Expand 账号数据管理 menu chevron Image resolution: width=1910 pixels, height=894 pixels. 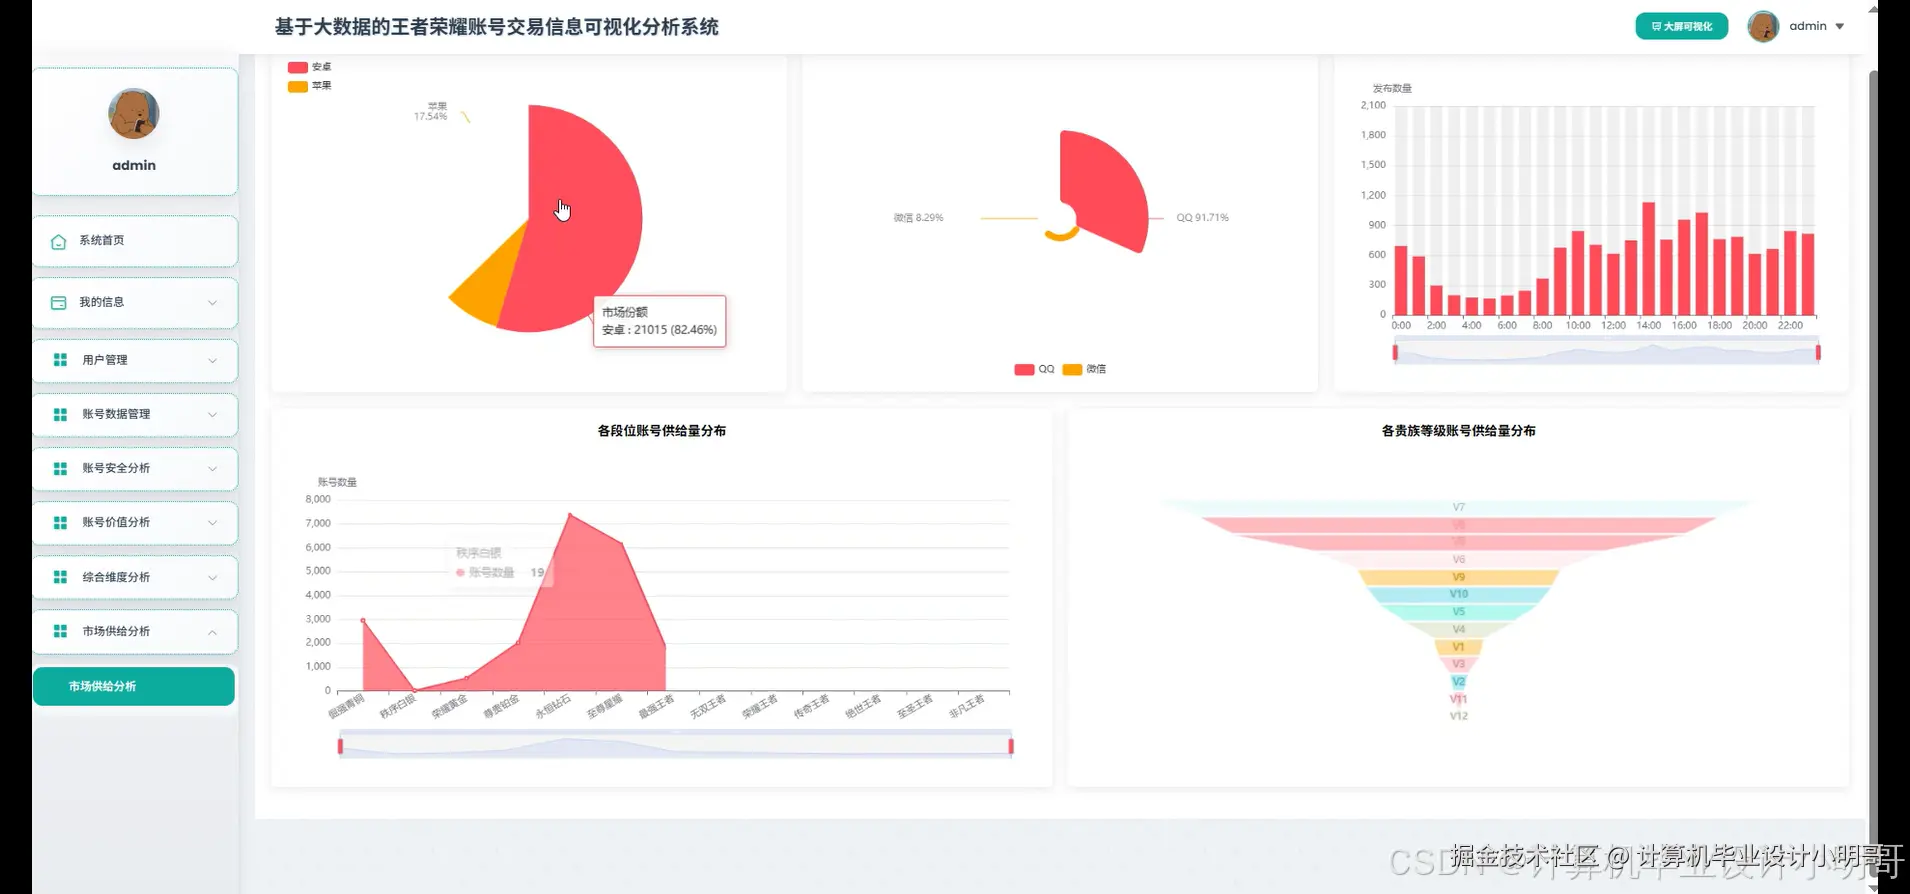212,414
